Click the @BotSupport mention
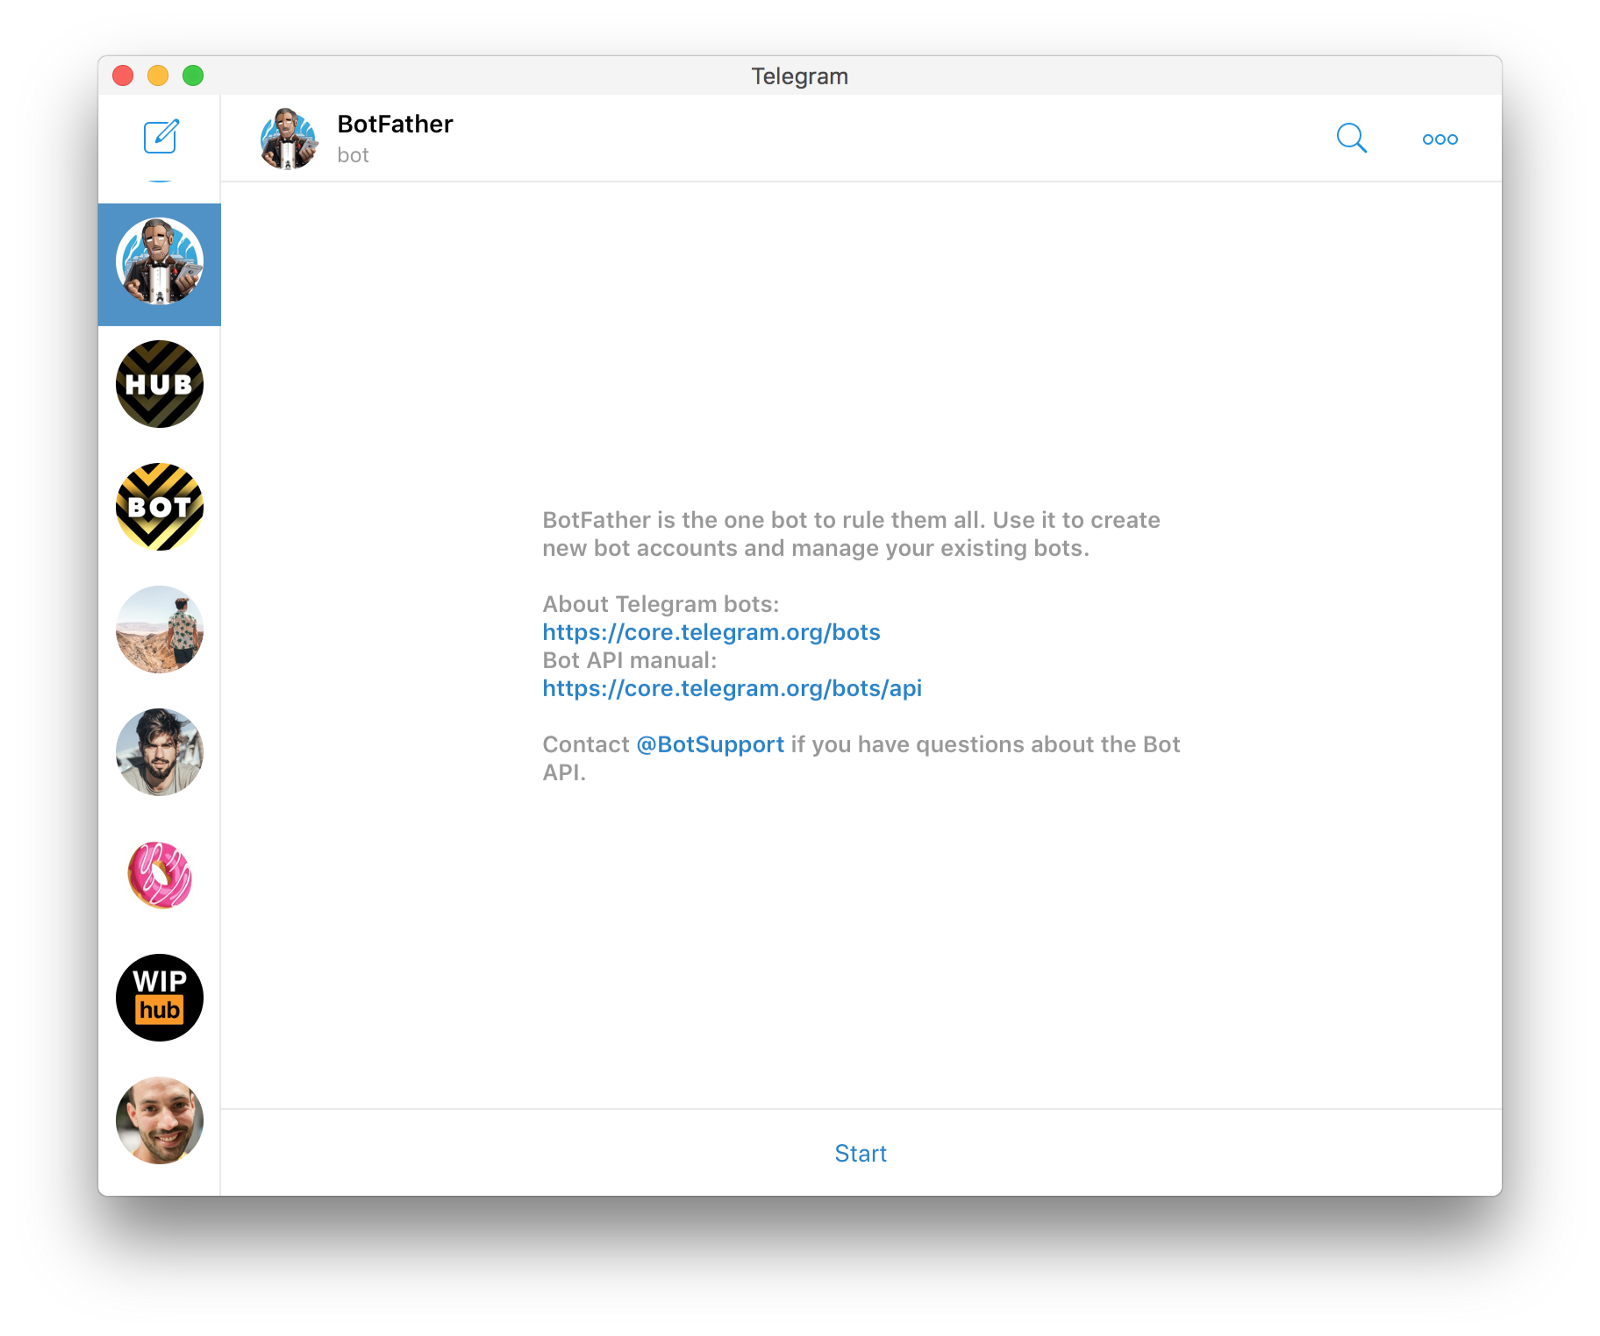This screenshot has height=1336, width=1600. pyautogui.click(x=710, y=744)
